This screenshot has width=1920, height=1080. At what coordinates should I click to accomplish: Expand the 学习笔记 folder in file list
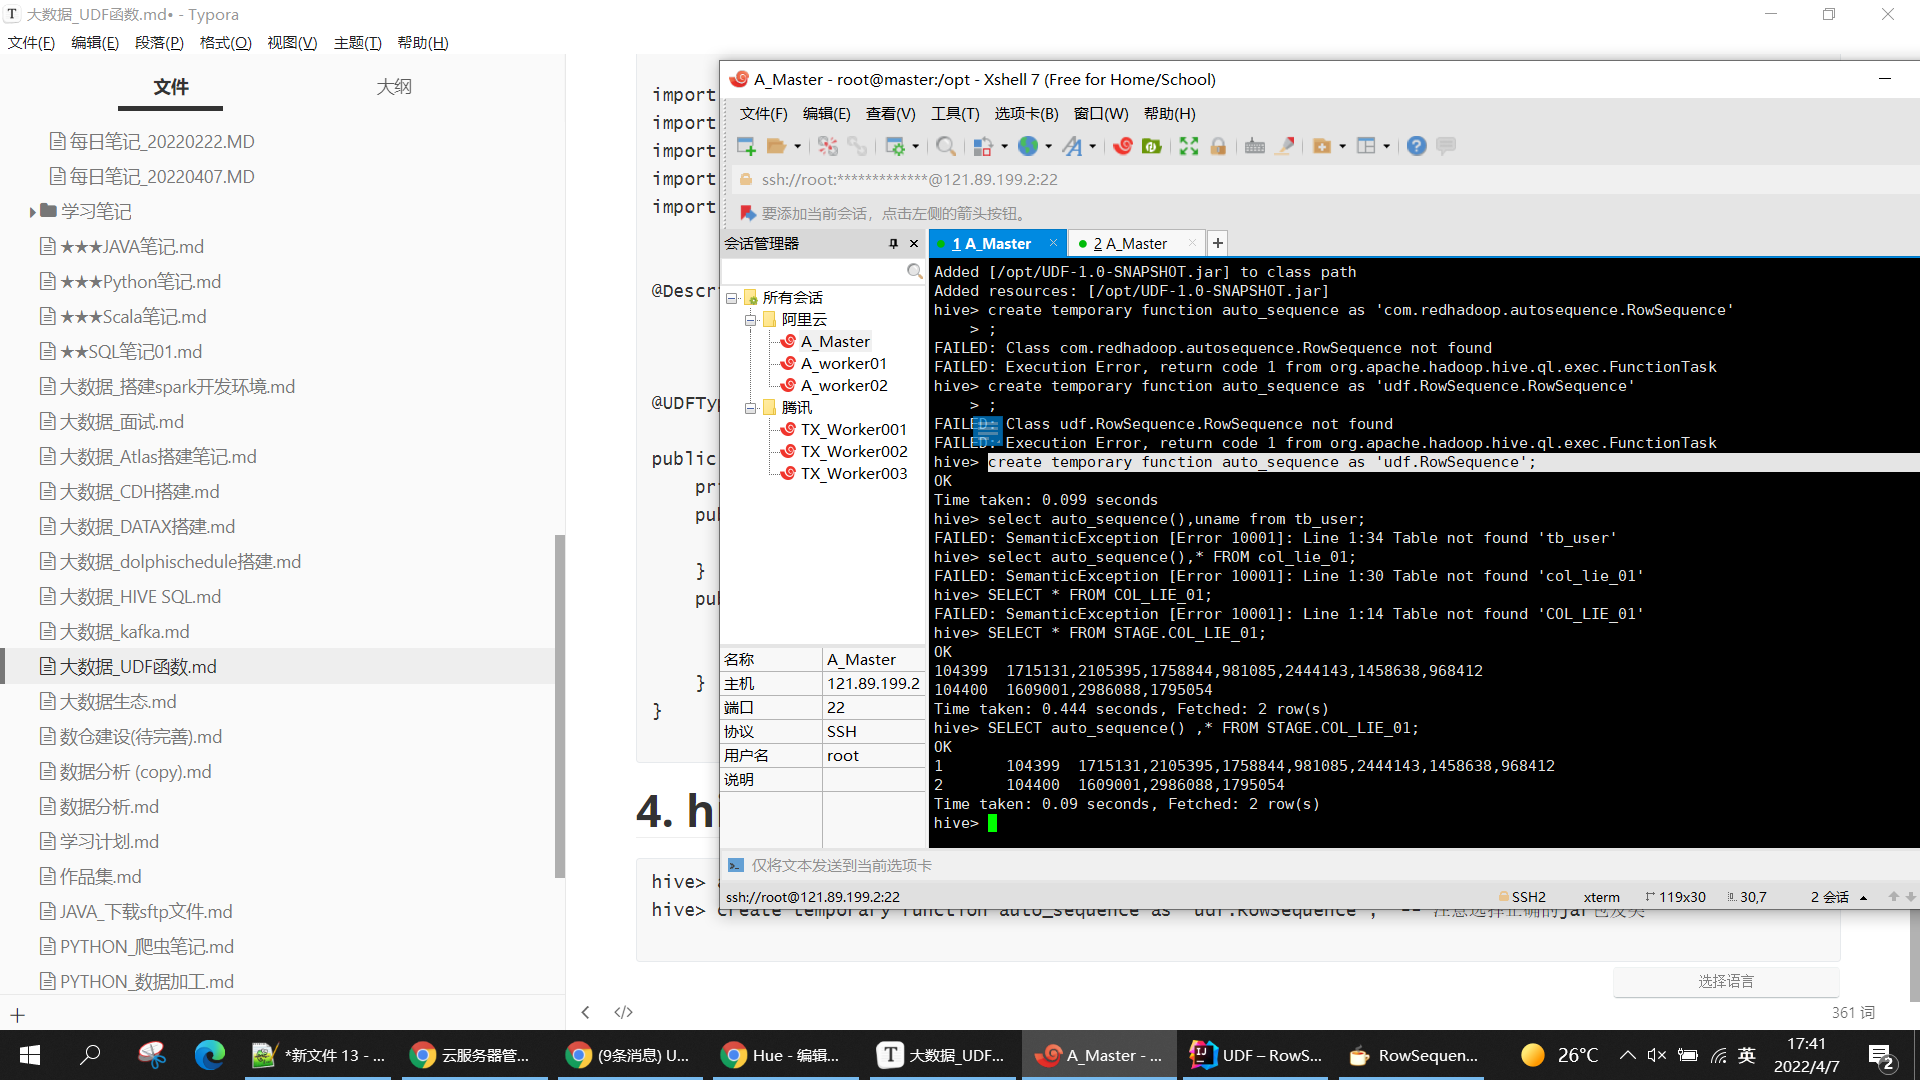(x=33, y=212)
